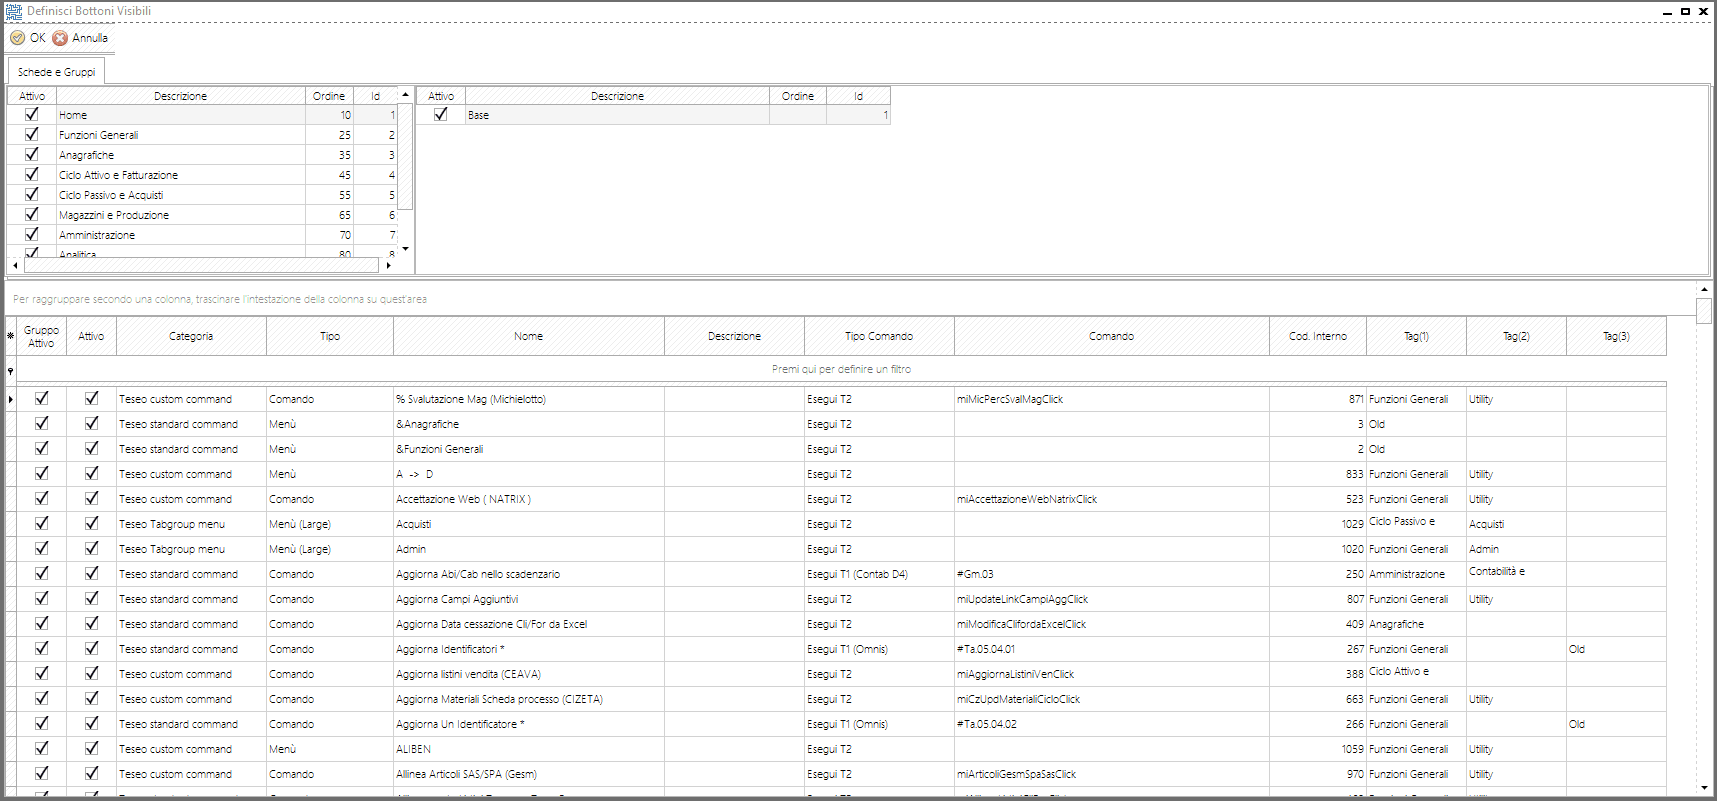Click the red Annulla cancel icon

(60, 38)
